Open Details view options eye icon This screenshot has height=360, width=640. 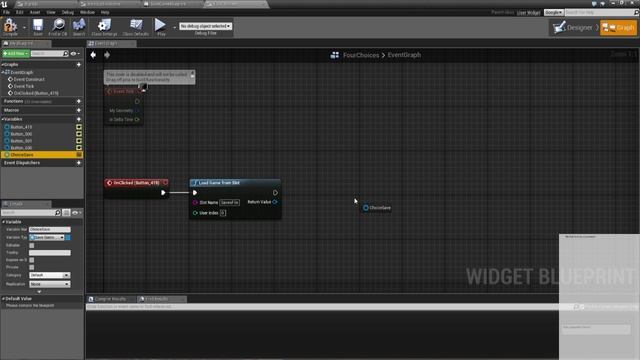coord(76,213)
